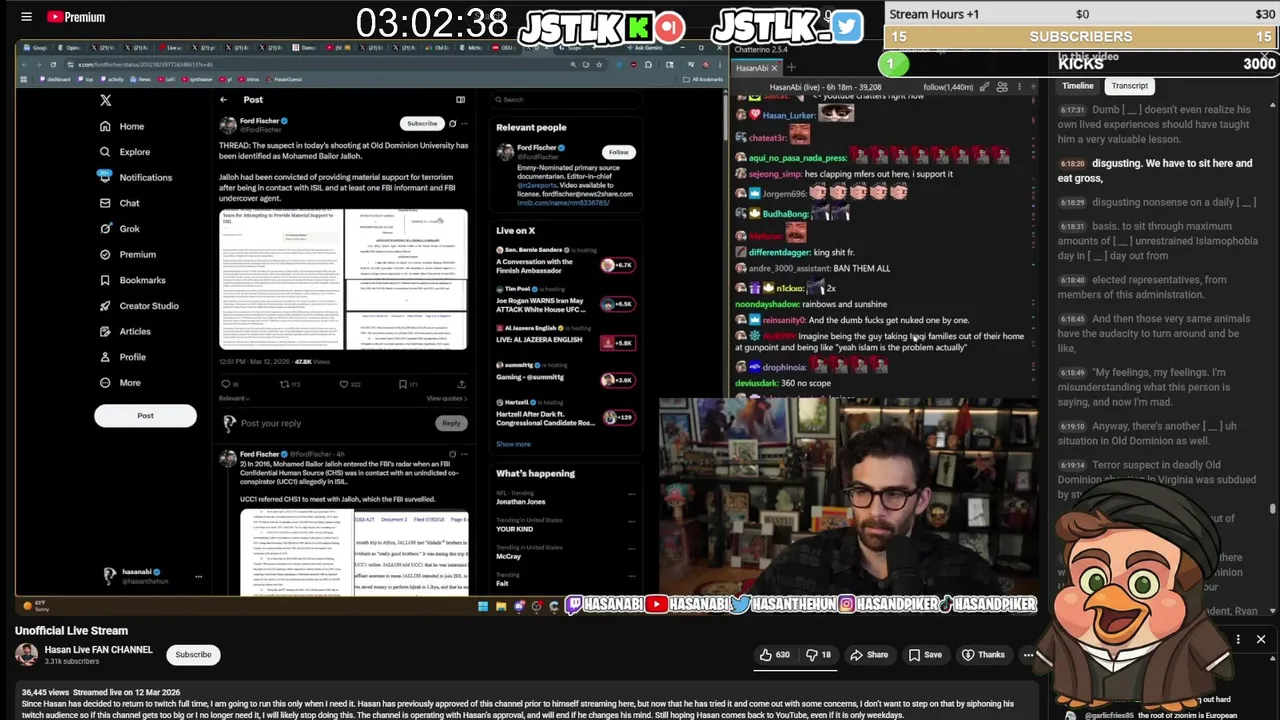Open Chatterino viewer list icon
The height and width of the screenshot is (720, 1280).
coord(1002,87)
